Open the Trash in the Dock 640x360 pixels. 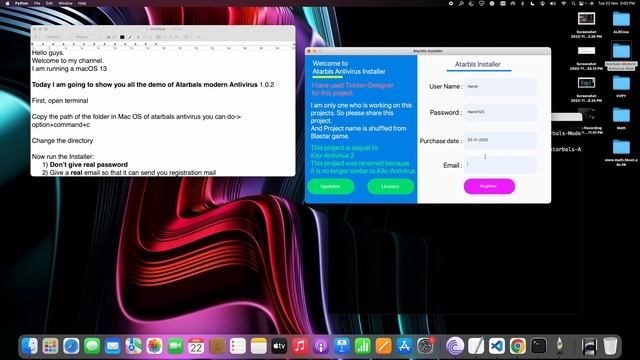610,347
